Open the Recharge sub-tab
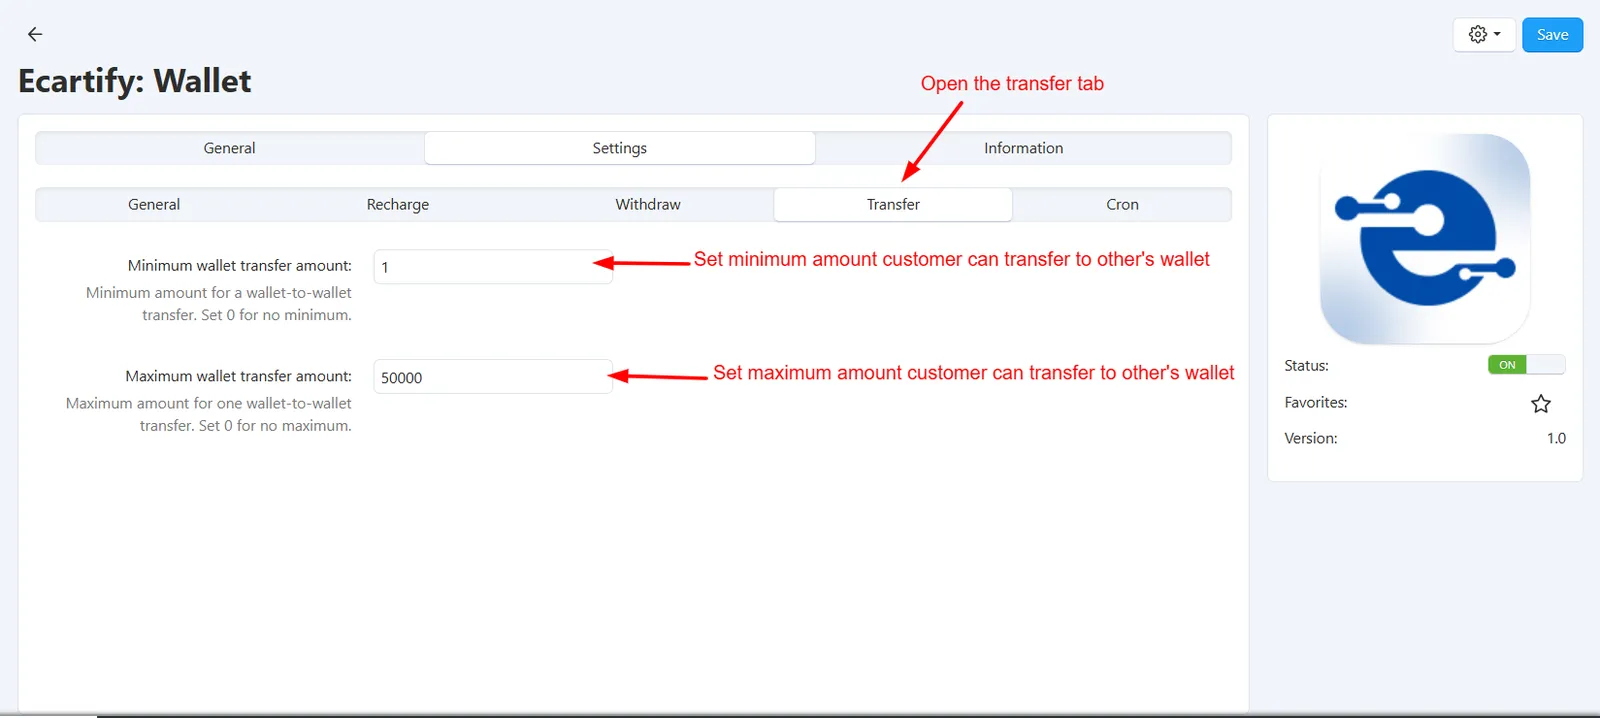Screen dimensions: 1600x718 397,204
